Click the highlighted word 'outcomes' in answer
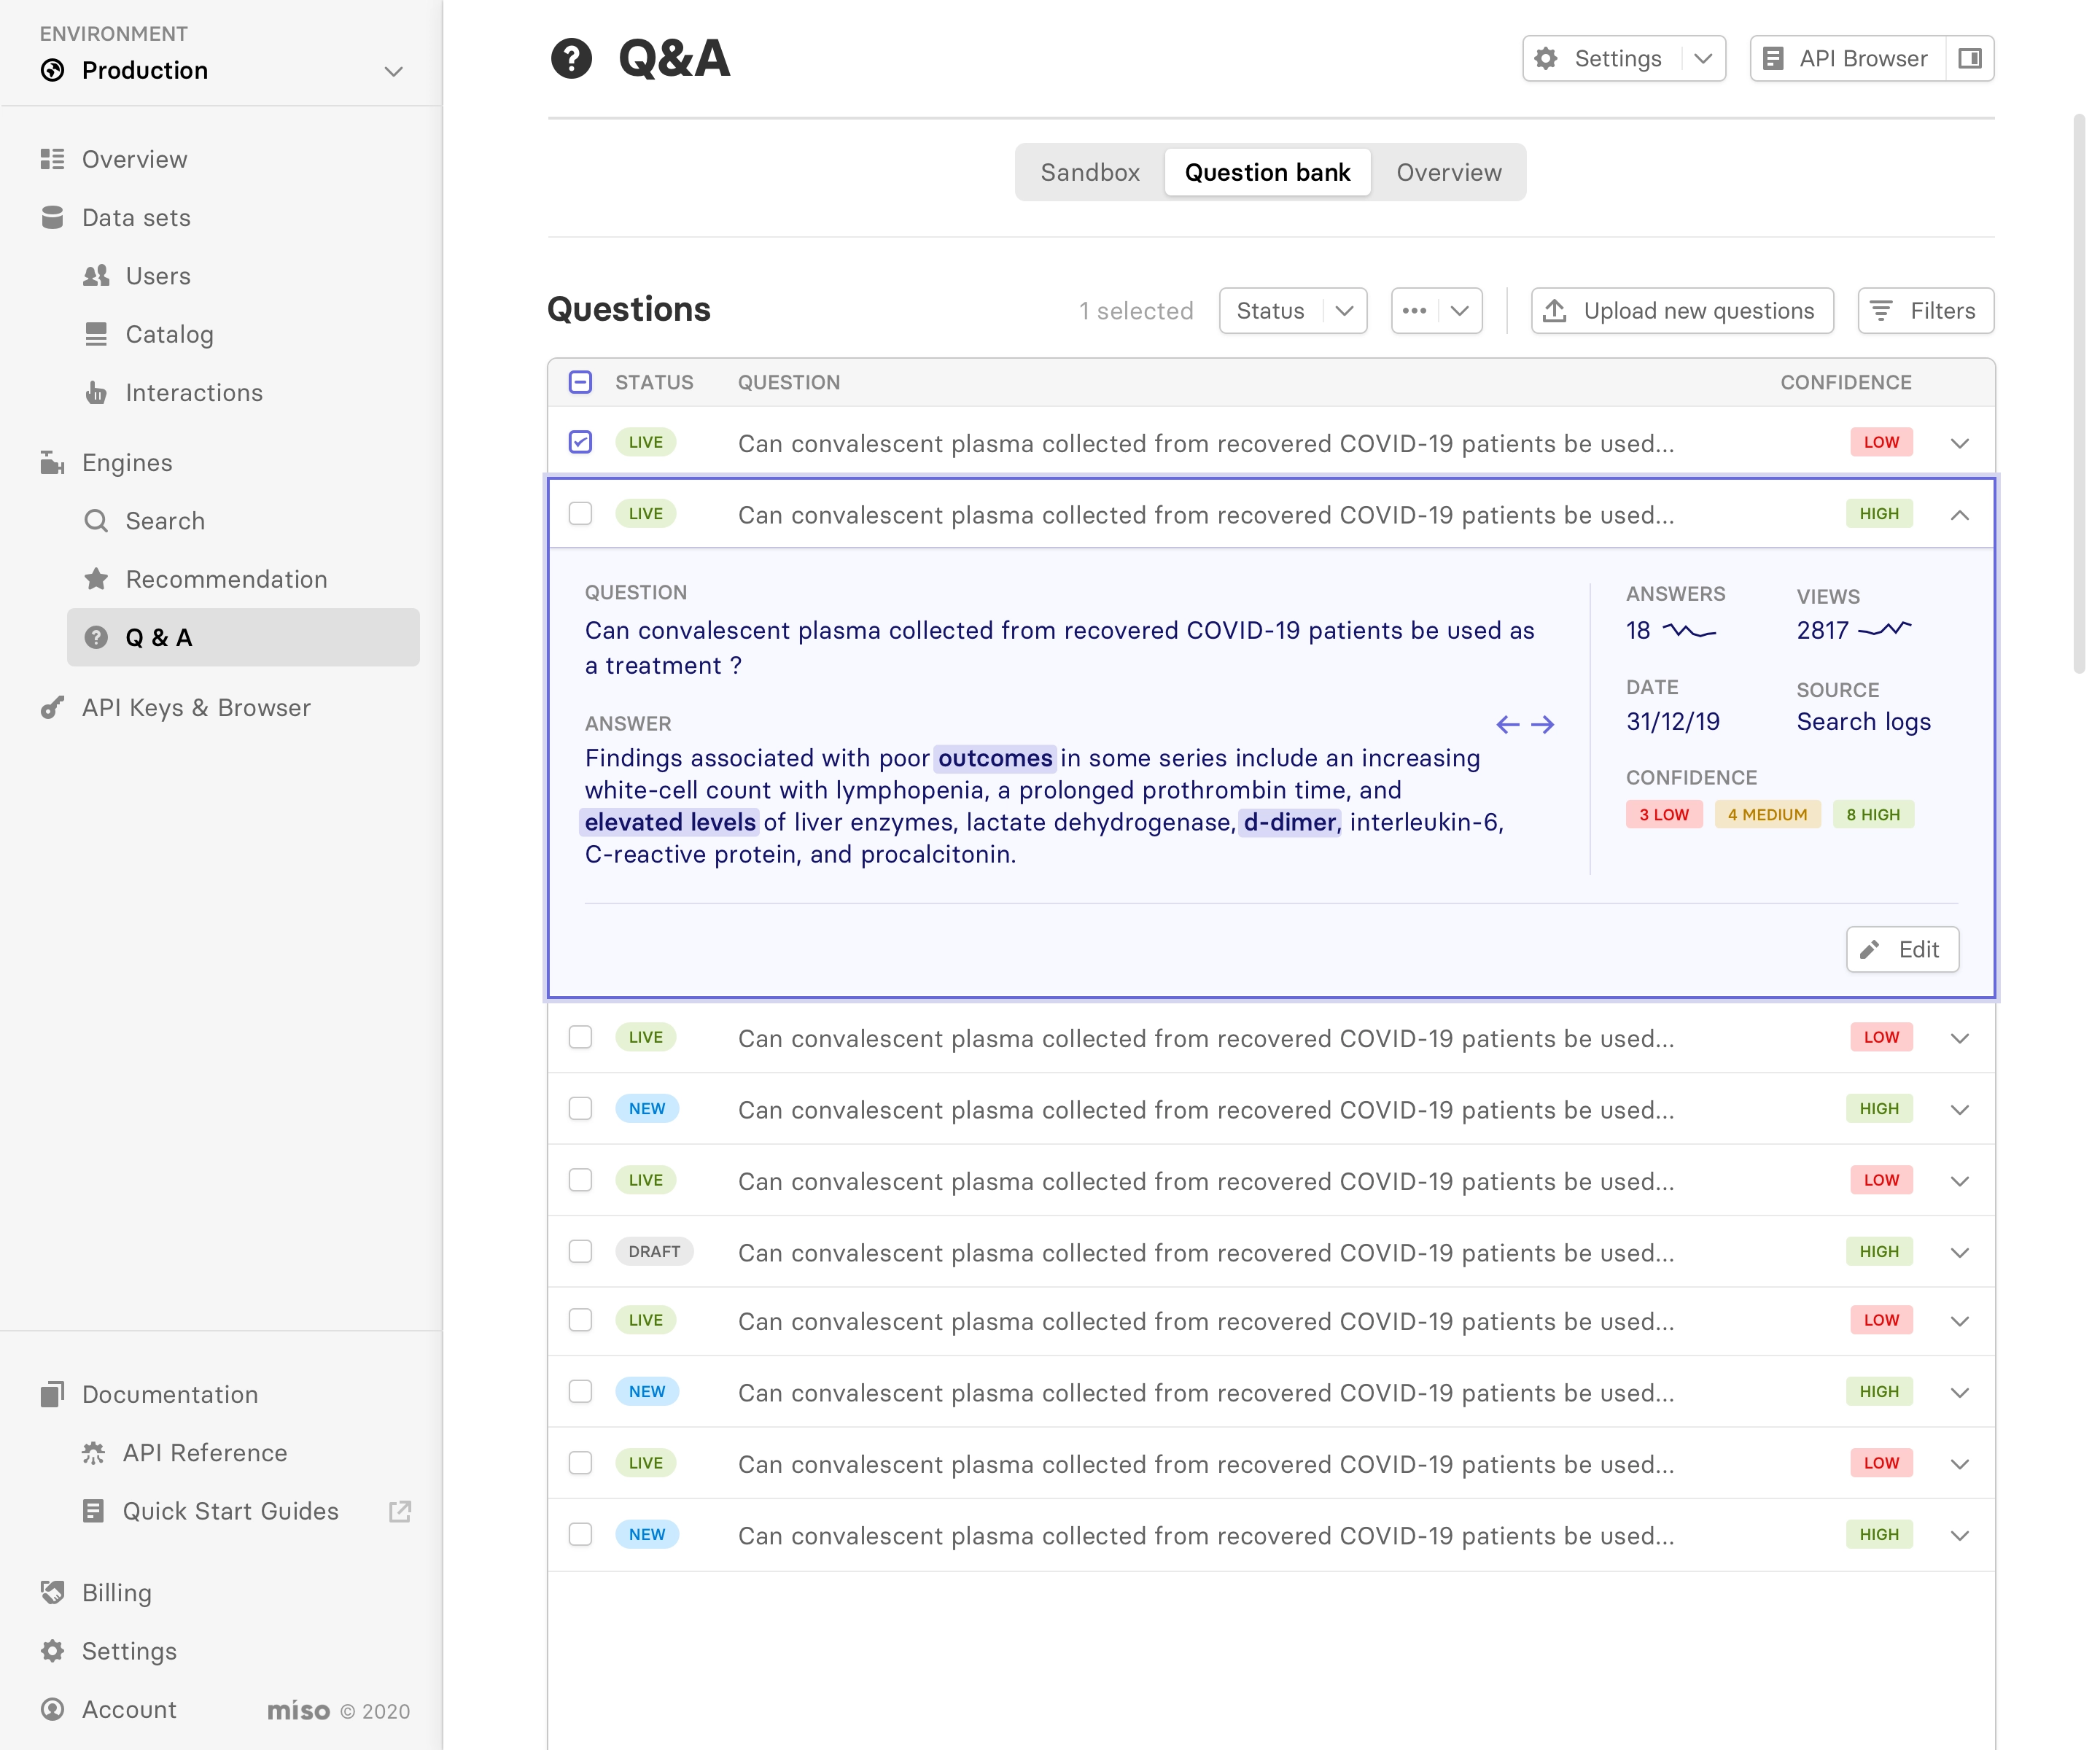 [994, 758]
